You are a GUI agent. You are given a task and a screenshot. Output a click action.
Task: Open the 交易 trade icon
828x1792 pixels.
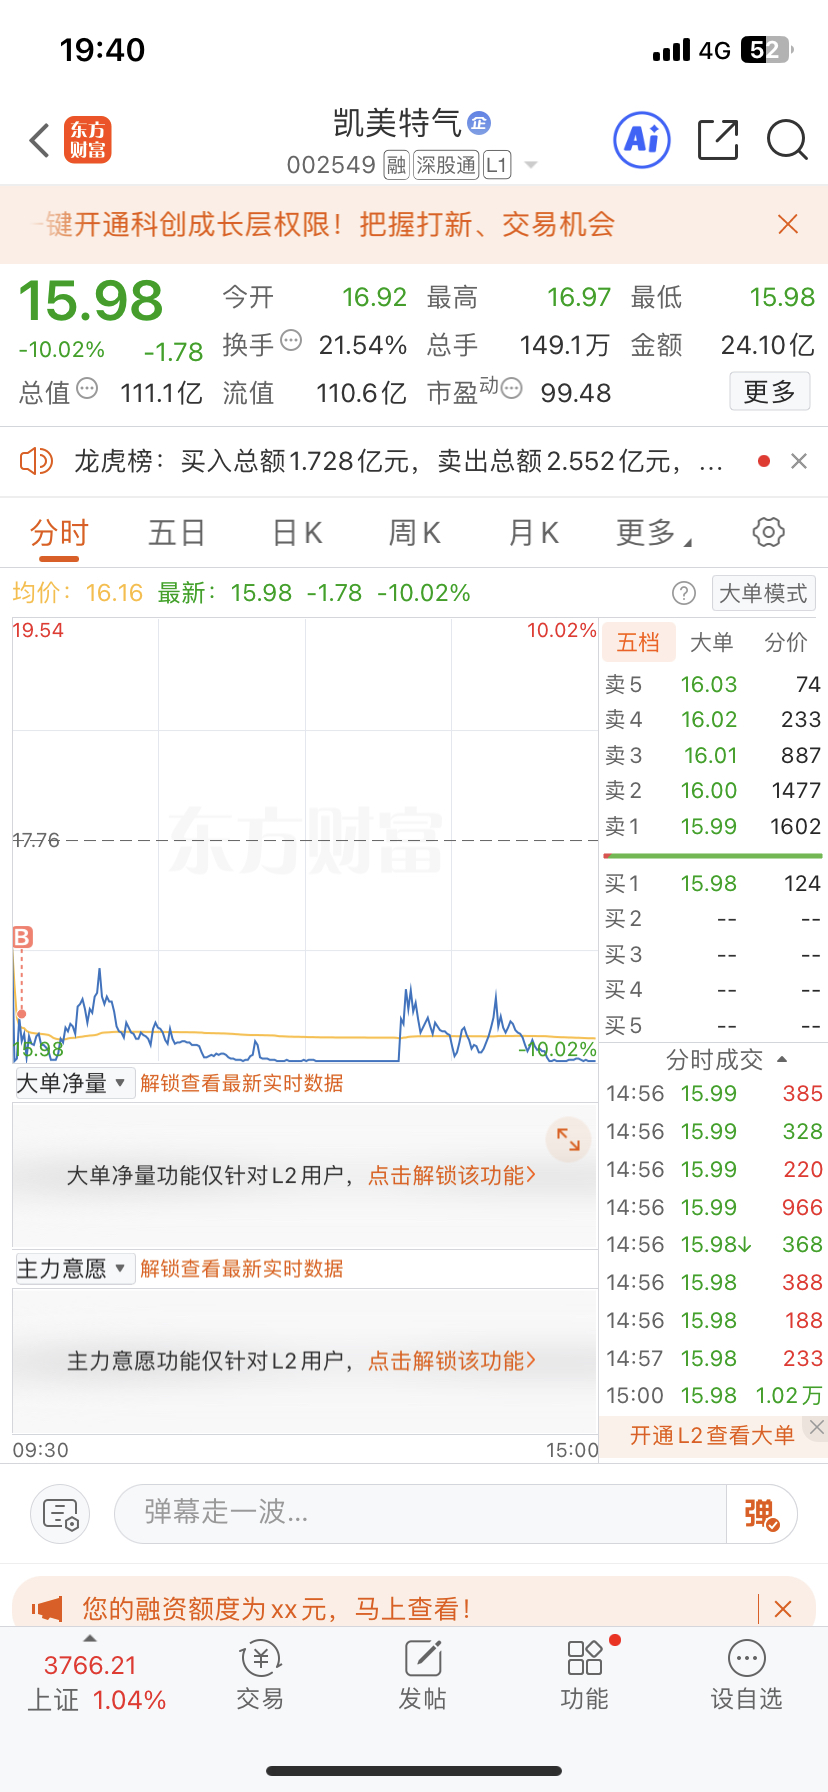tap(260, 1675)
